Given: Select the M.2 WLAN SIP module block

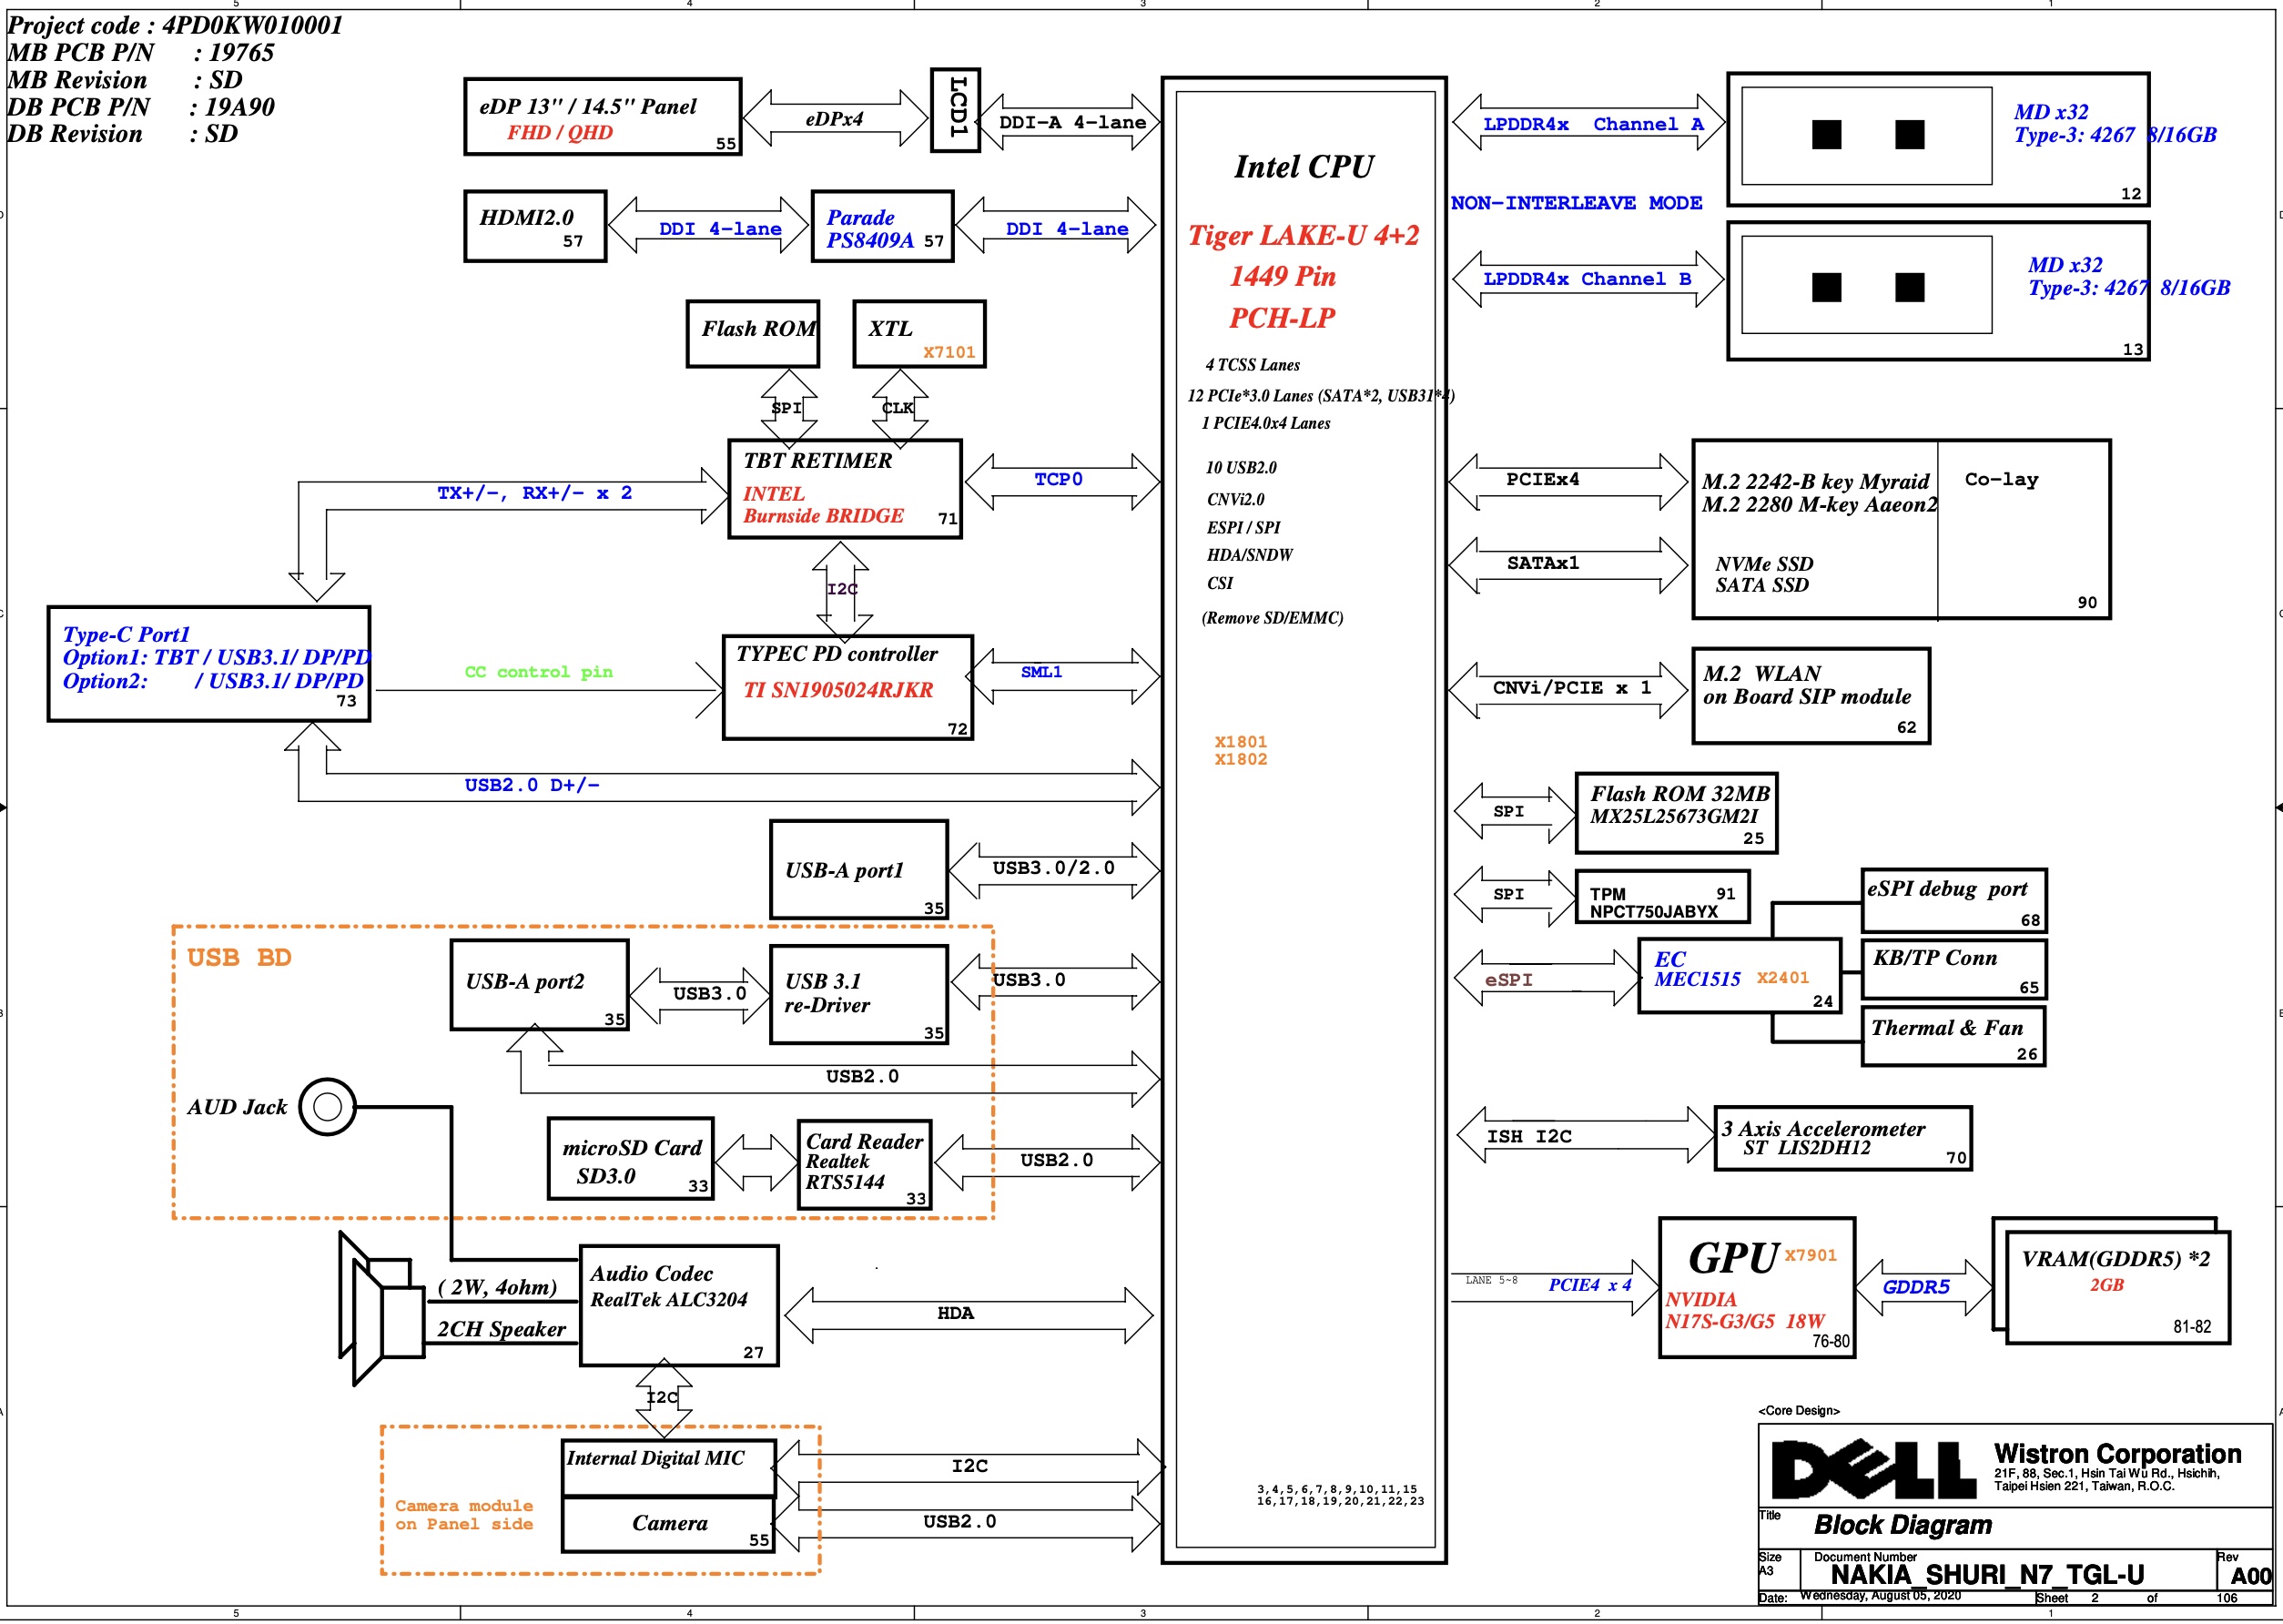Looking at the screenshot, I should (1810, 696).
